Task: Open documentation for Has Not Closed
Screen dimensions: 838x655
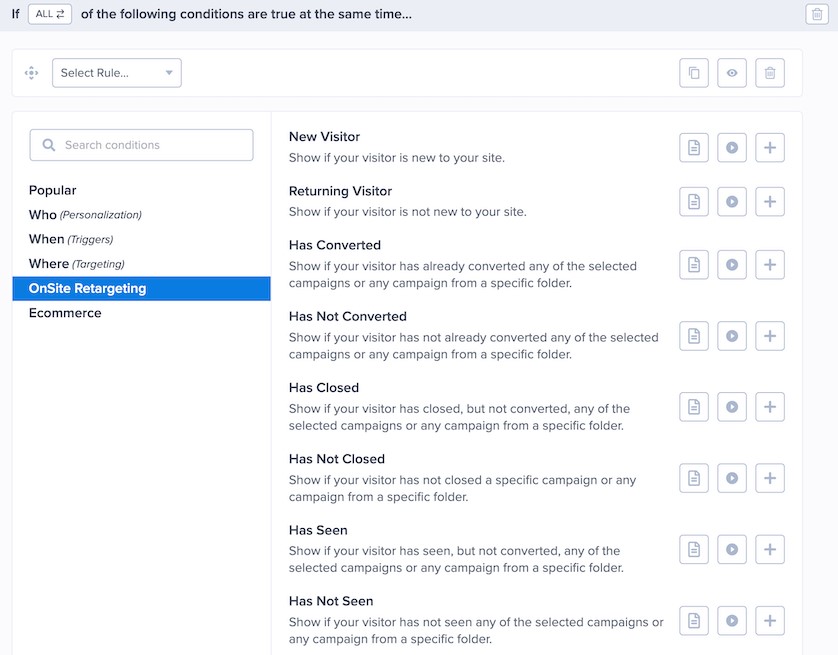Action: tap(694, 478)
